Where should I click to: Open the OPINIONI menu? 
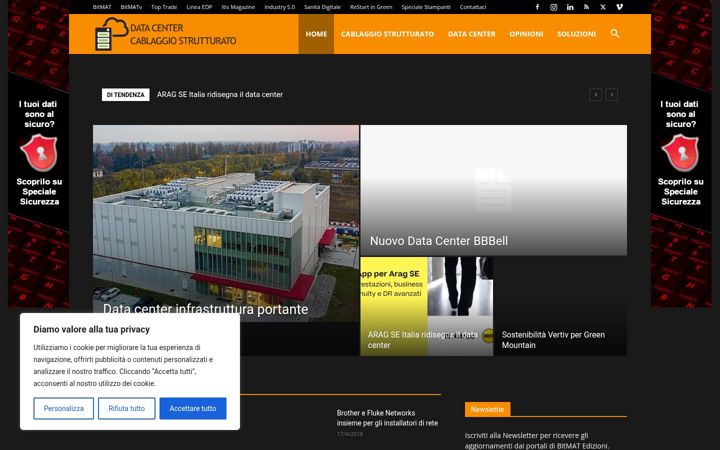(x=526, y=34)
